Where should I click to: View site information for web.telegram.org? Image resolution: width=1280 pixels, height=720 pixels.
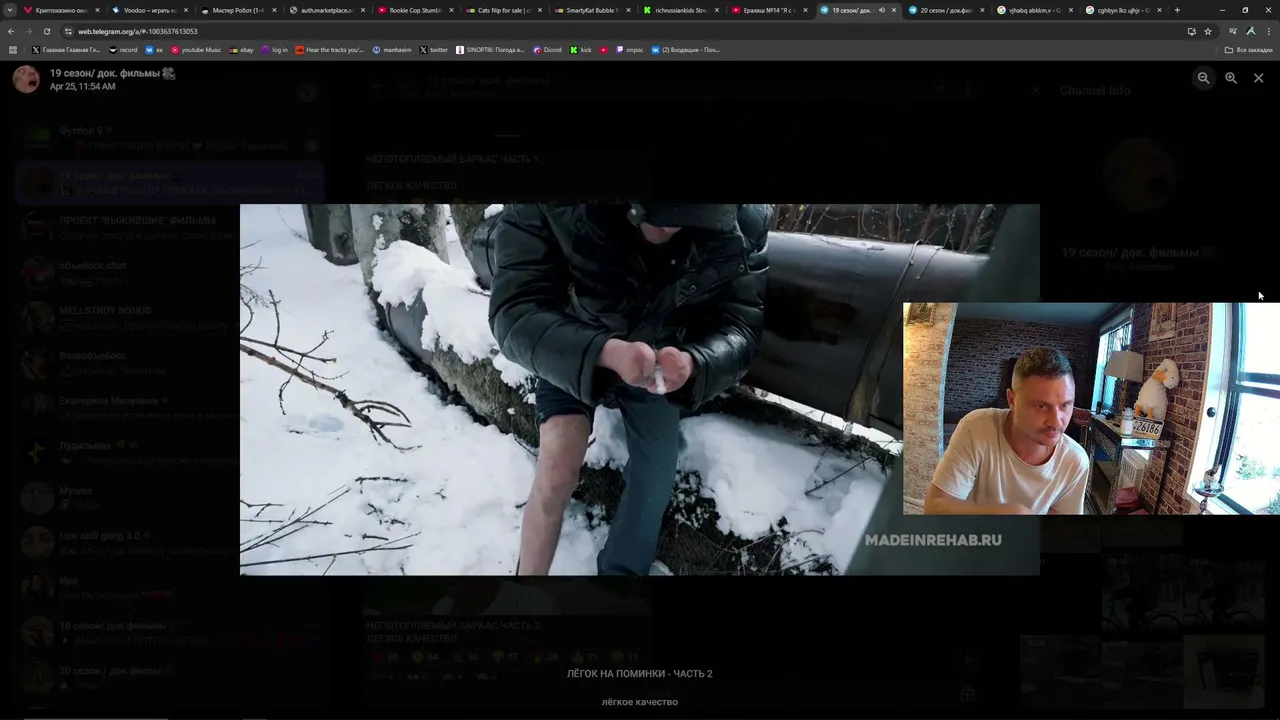coord(68,31)
